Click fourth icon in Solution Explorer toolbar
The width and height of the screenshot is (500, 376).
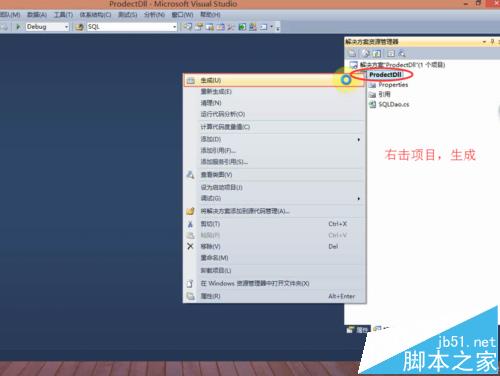pos(391,53)
